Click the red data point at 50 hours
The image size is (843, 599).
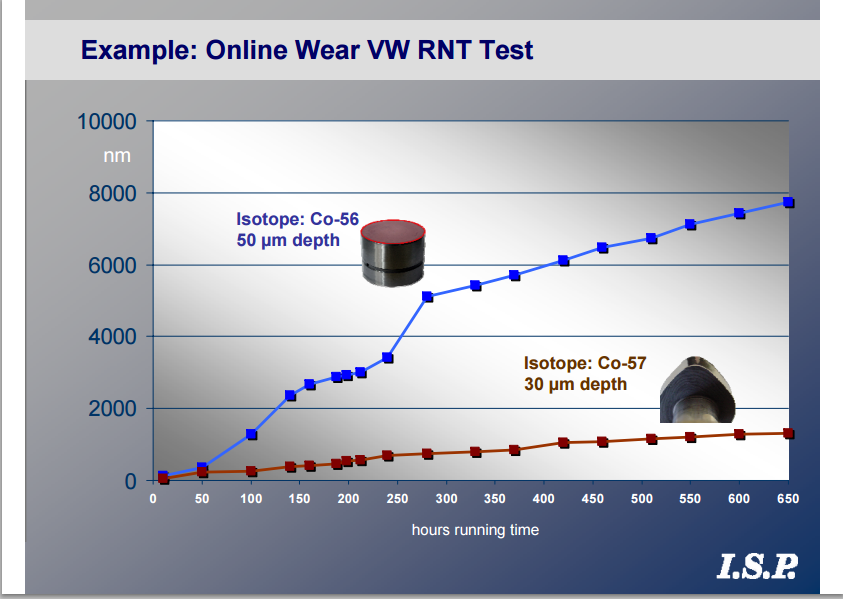click(203, 472)
